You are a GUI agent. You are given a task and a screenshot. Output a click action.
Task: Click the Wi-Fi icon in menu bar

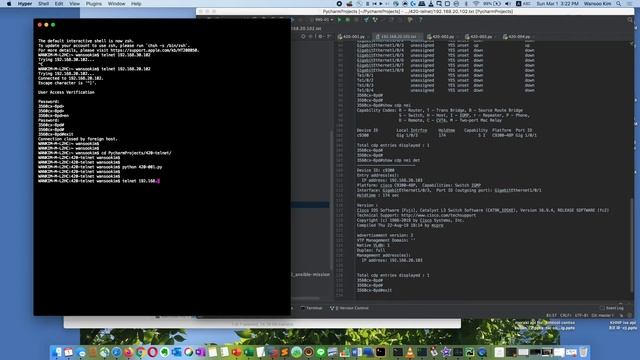pos(476,4)
